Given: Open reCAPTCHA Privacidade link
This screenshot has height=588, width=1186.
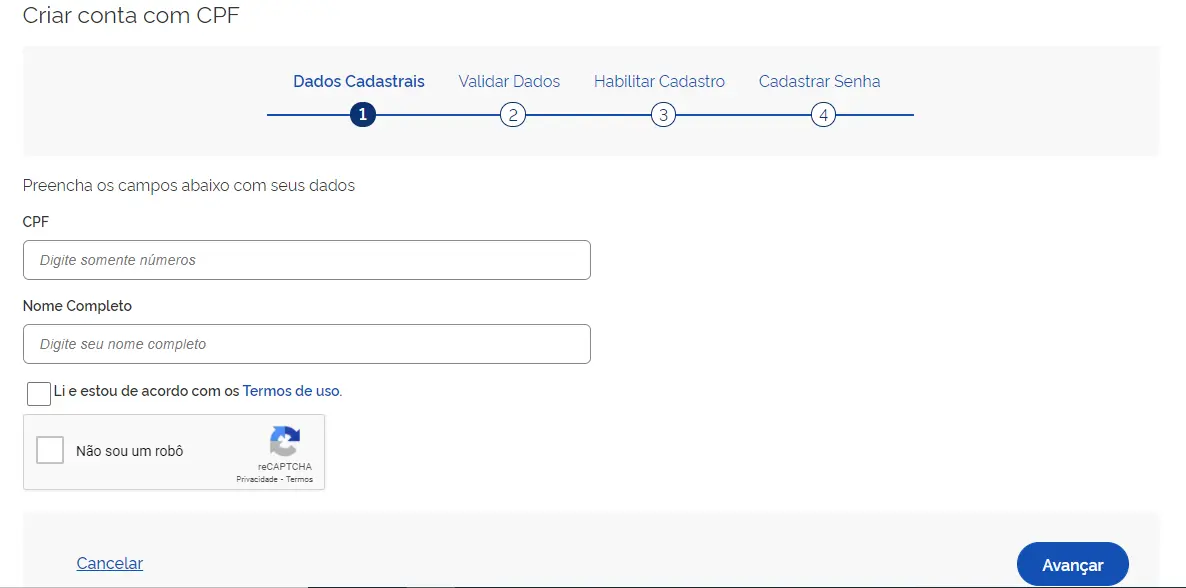Looking at the screenshot, I should click(x=256, y=480).
